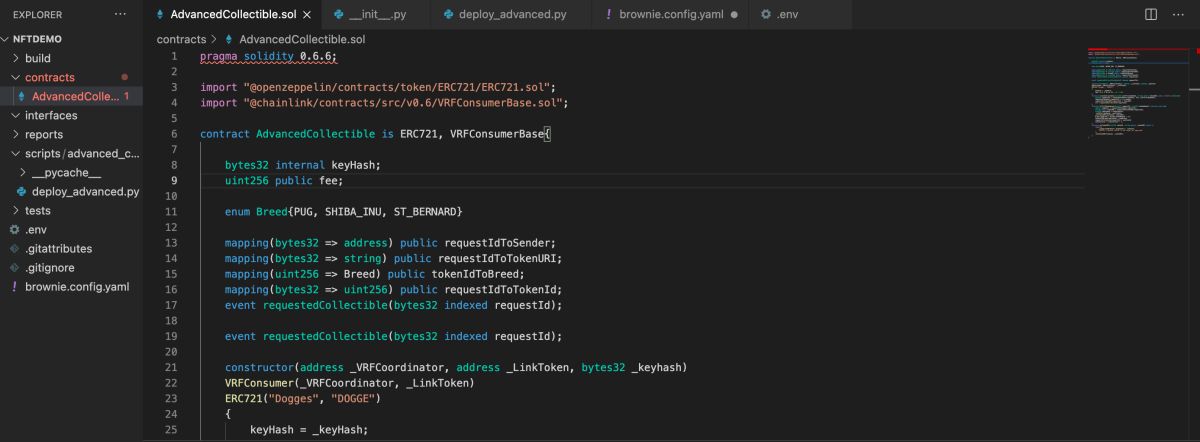The height and width of the screenshot is (442, 1200).
Task: Click git icon beside .gitattributes
Action: click(x=14, y=249)
